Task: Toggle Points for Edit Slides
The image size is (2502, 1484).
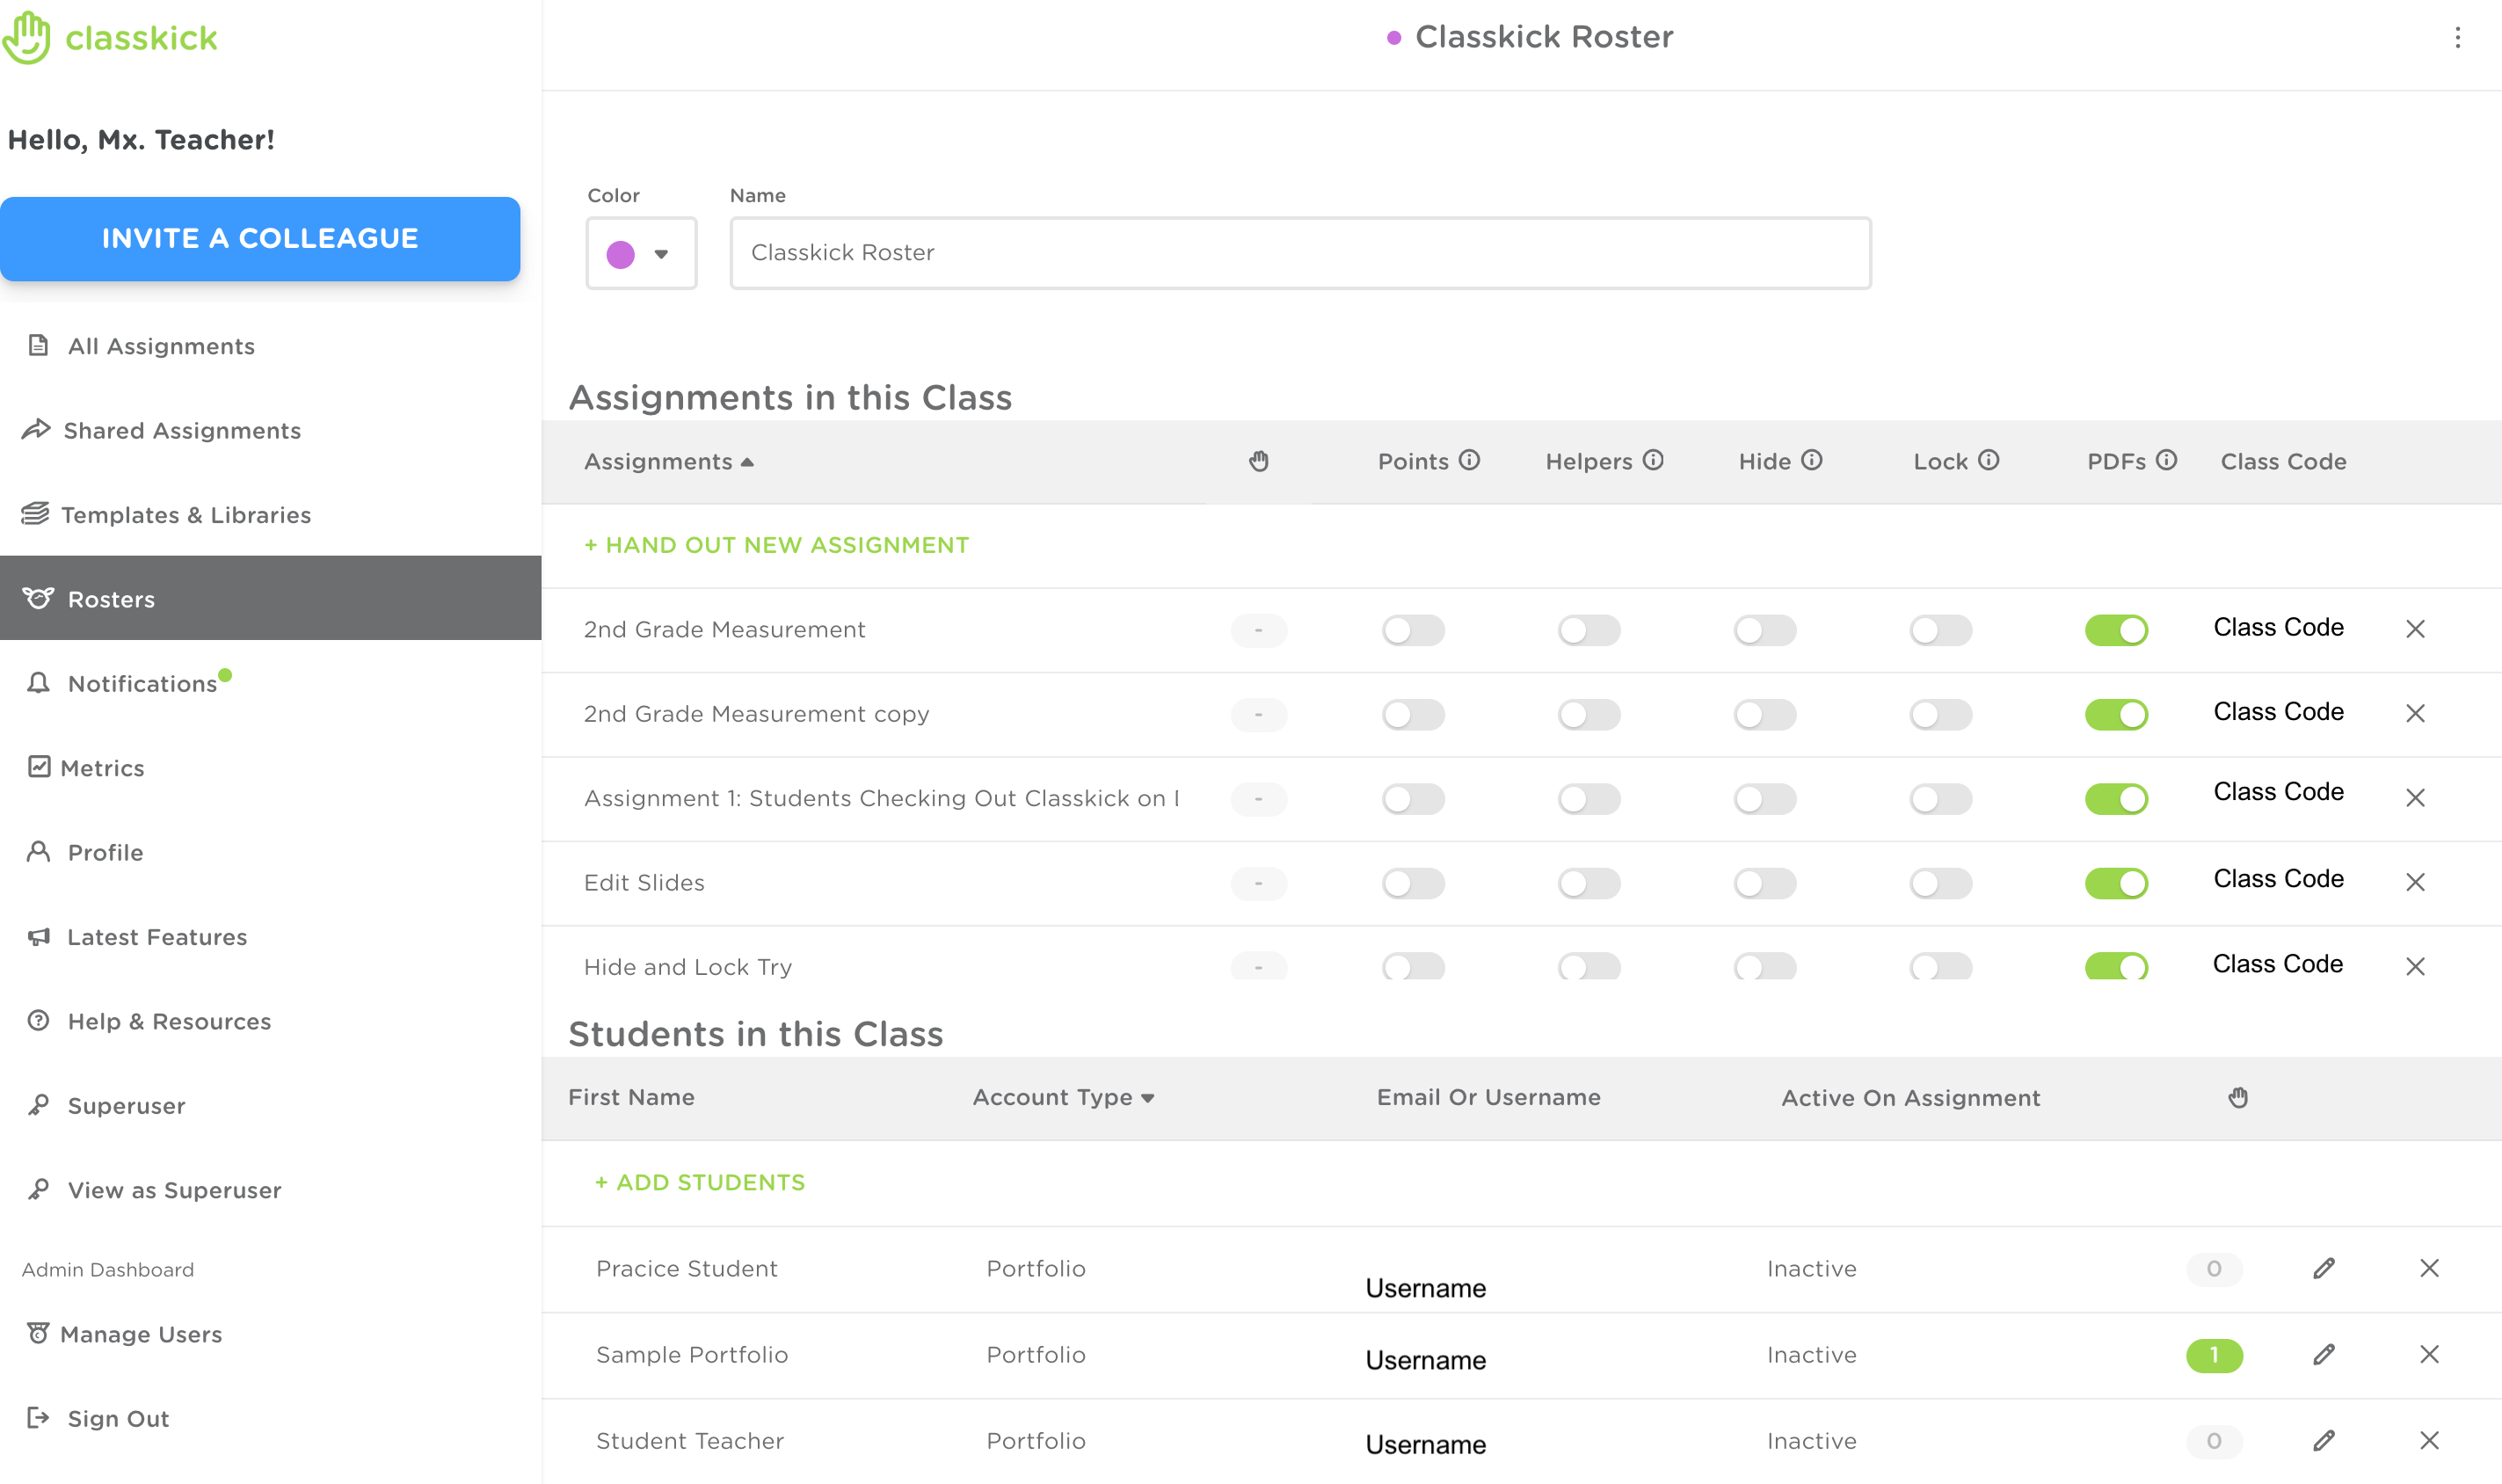Action: click(x=1413, y=883)
